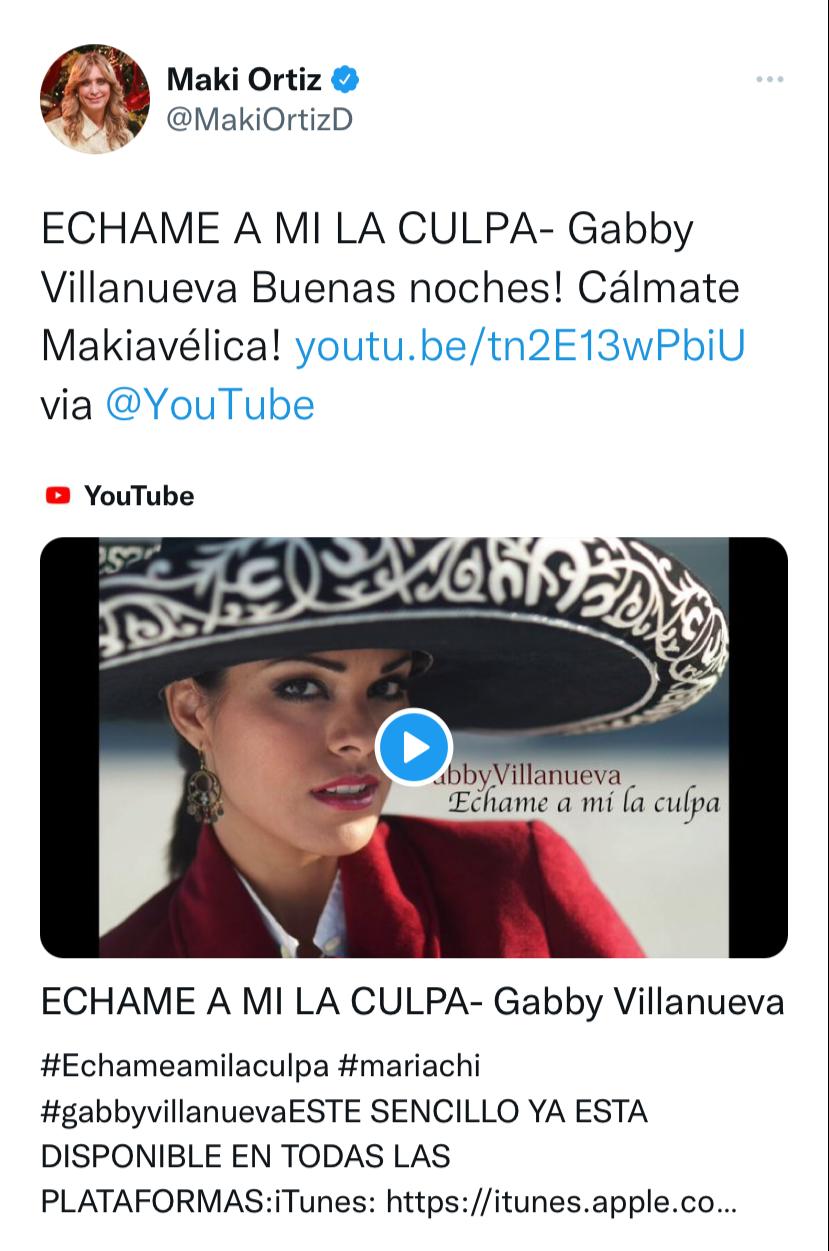This screenshot has width=829, height=1251.
Task: Open Maki Ortiz's profile picture
Action: pos(95,99)
